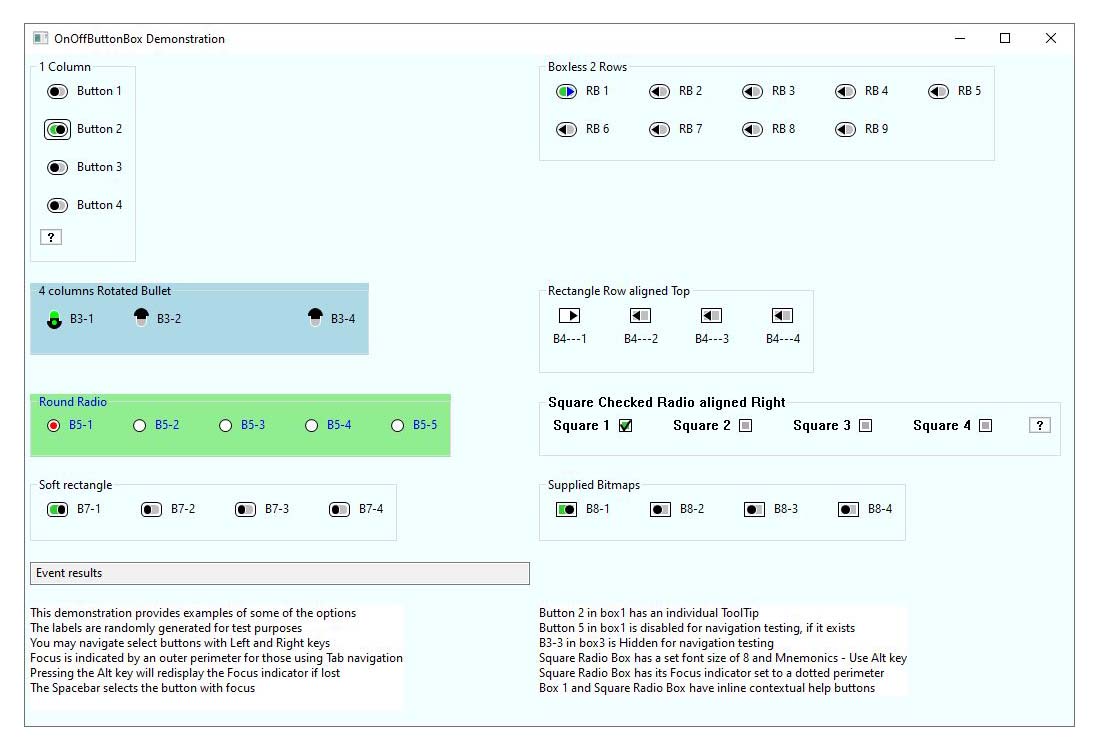Toggle Button 4 in 1 Column box
The height and width of the screenshot is (750, 1100).
pos(57,205)
